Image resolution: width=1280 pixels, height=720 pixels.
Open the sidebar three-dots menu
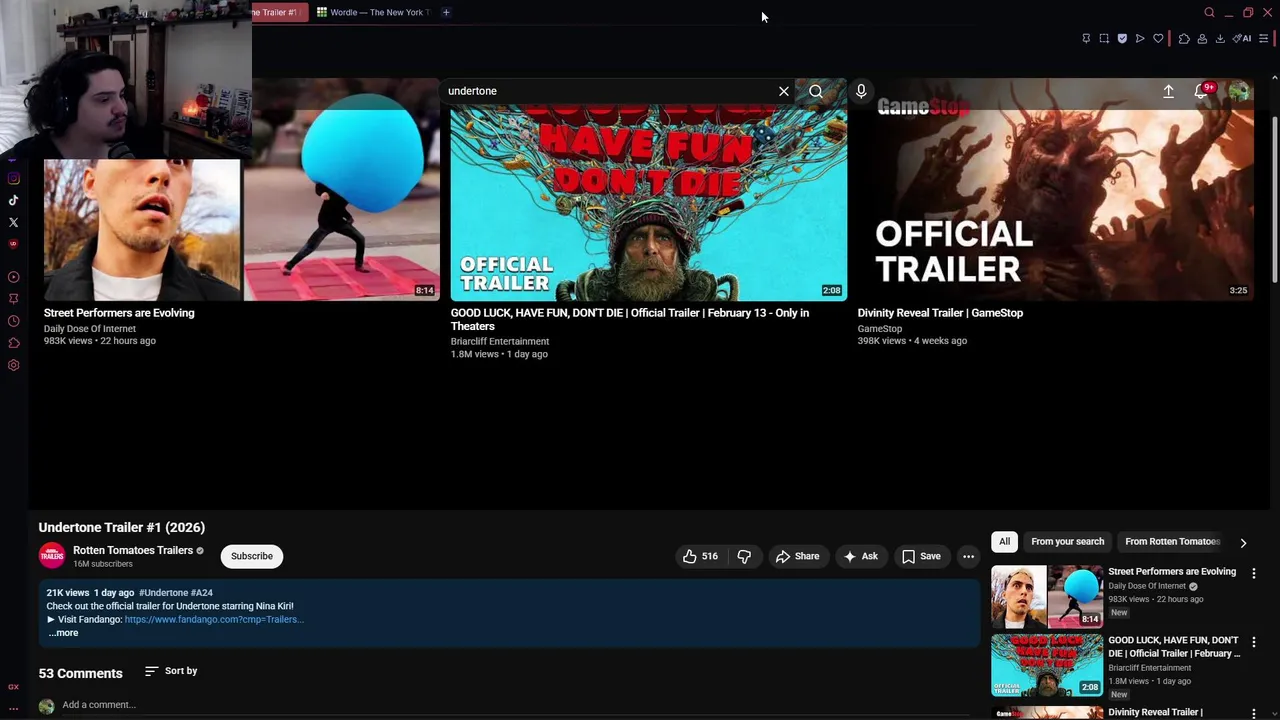coord(13,709)
